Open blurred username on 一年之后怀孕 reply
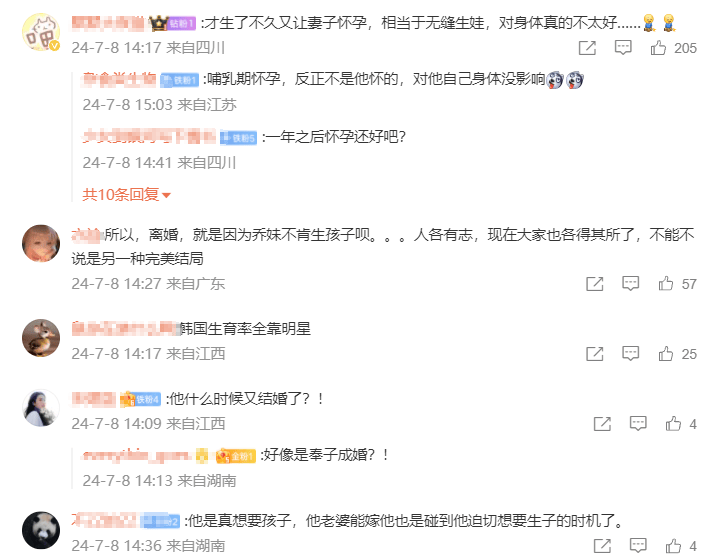719x558 pixels. (149, 137)
